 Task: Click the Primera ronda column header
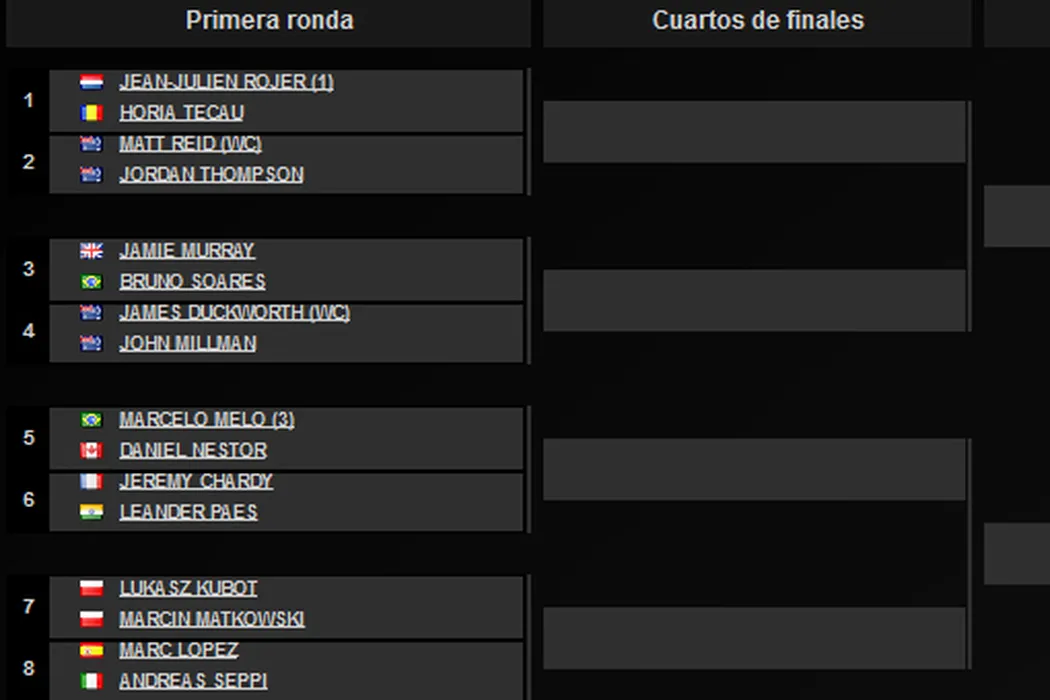pyautogui.click(x=269, y=21)
